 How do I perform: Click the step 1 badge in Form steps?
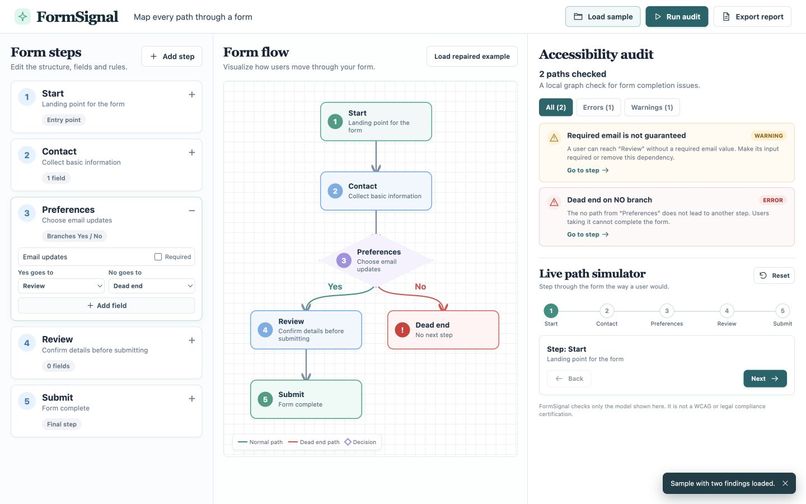(27, 97)
